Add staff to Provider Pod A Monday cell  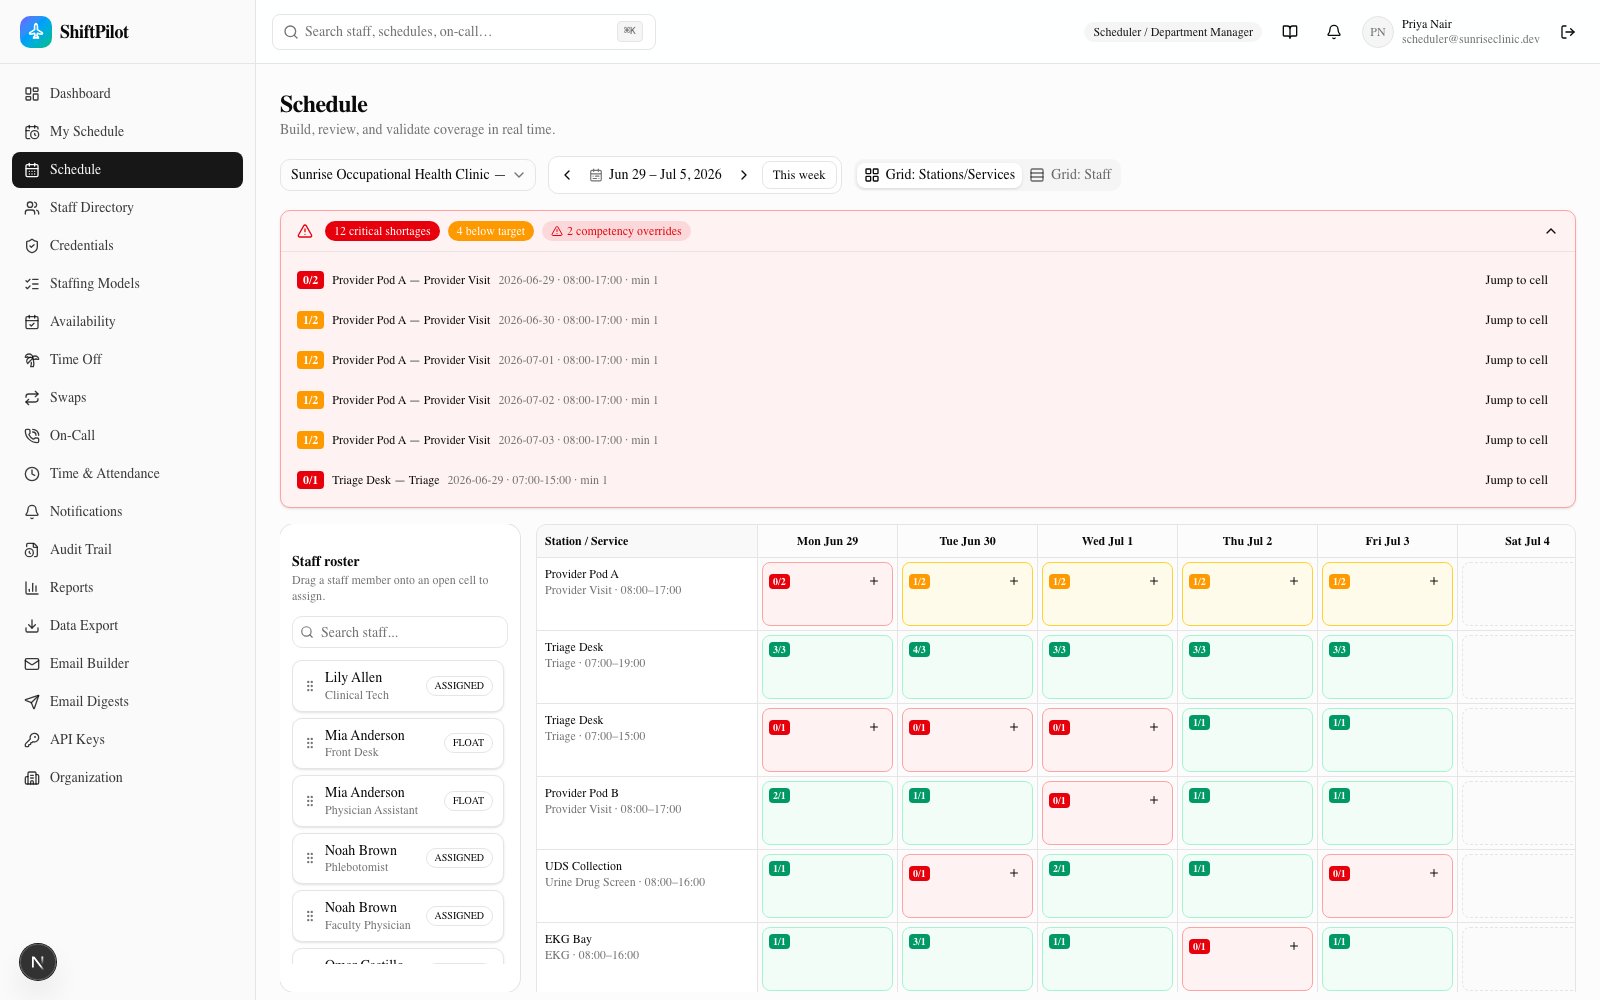tap(874, 581)
